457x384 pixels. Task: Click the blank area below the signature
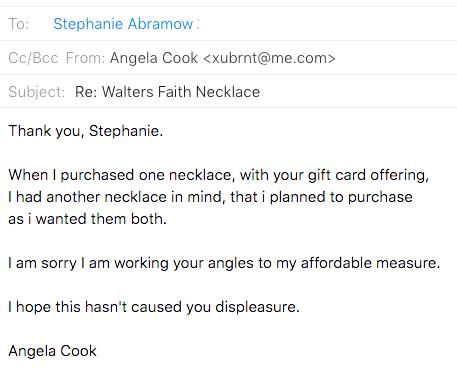pos(228,373)
